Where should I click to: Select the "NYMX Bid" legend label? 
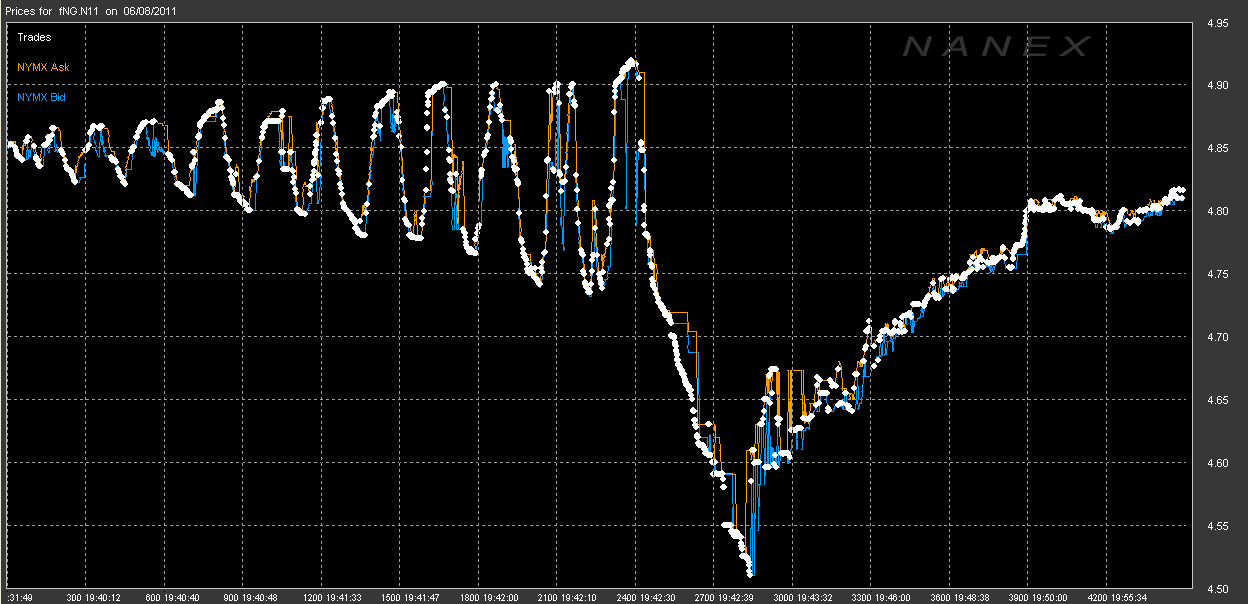[42, 98]
